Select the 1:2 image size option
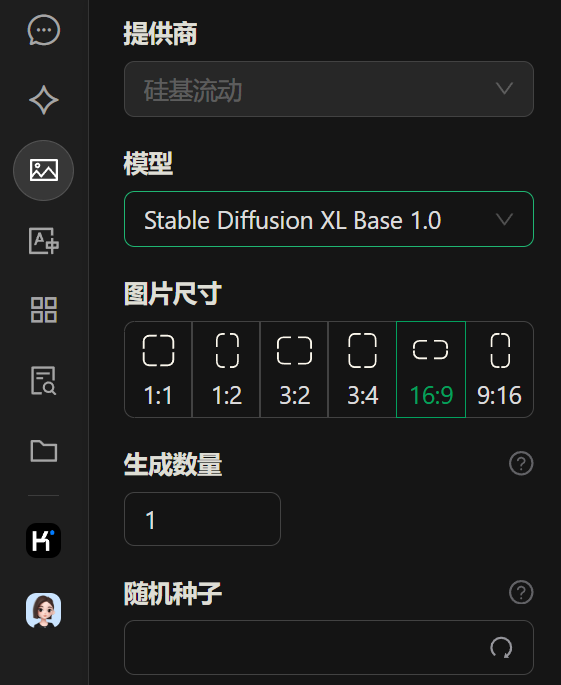 click(226, 370)
